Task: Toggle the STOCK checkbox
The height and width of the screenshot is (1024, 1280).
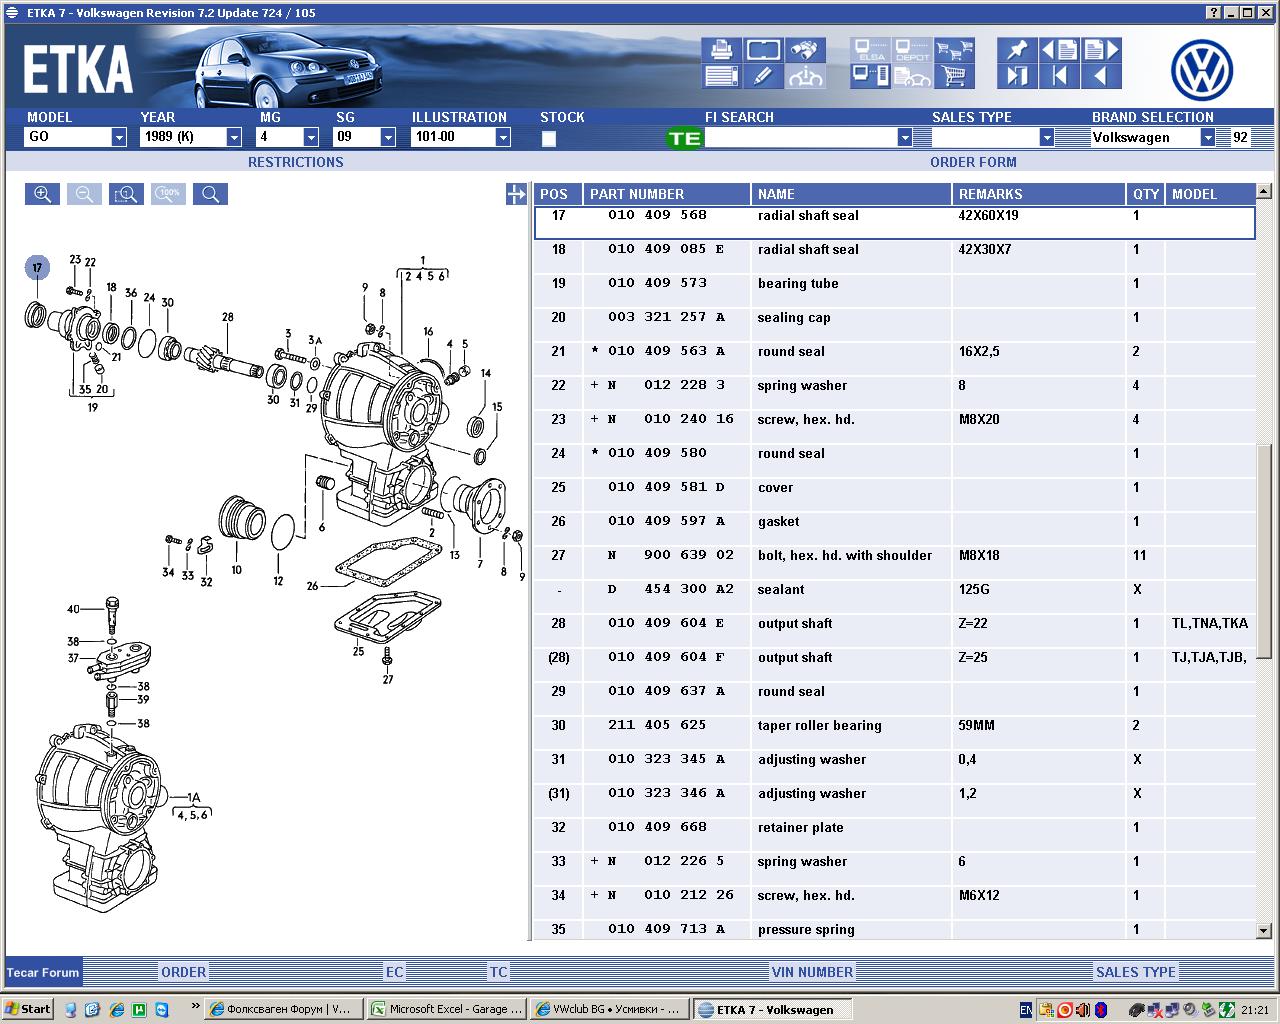Action: coord(549,139)
